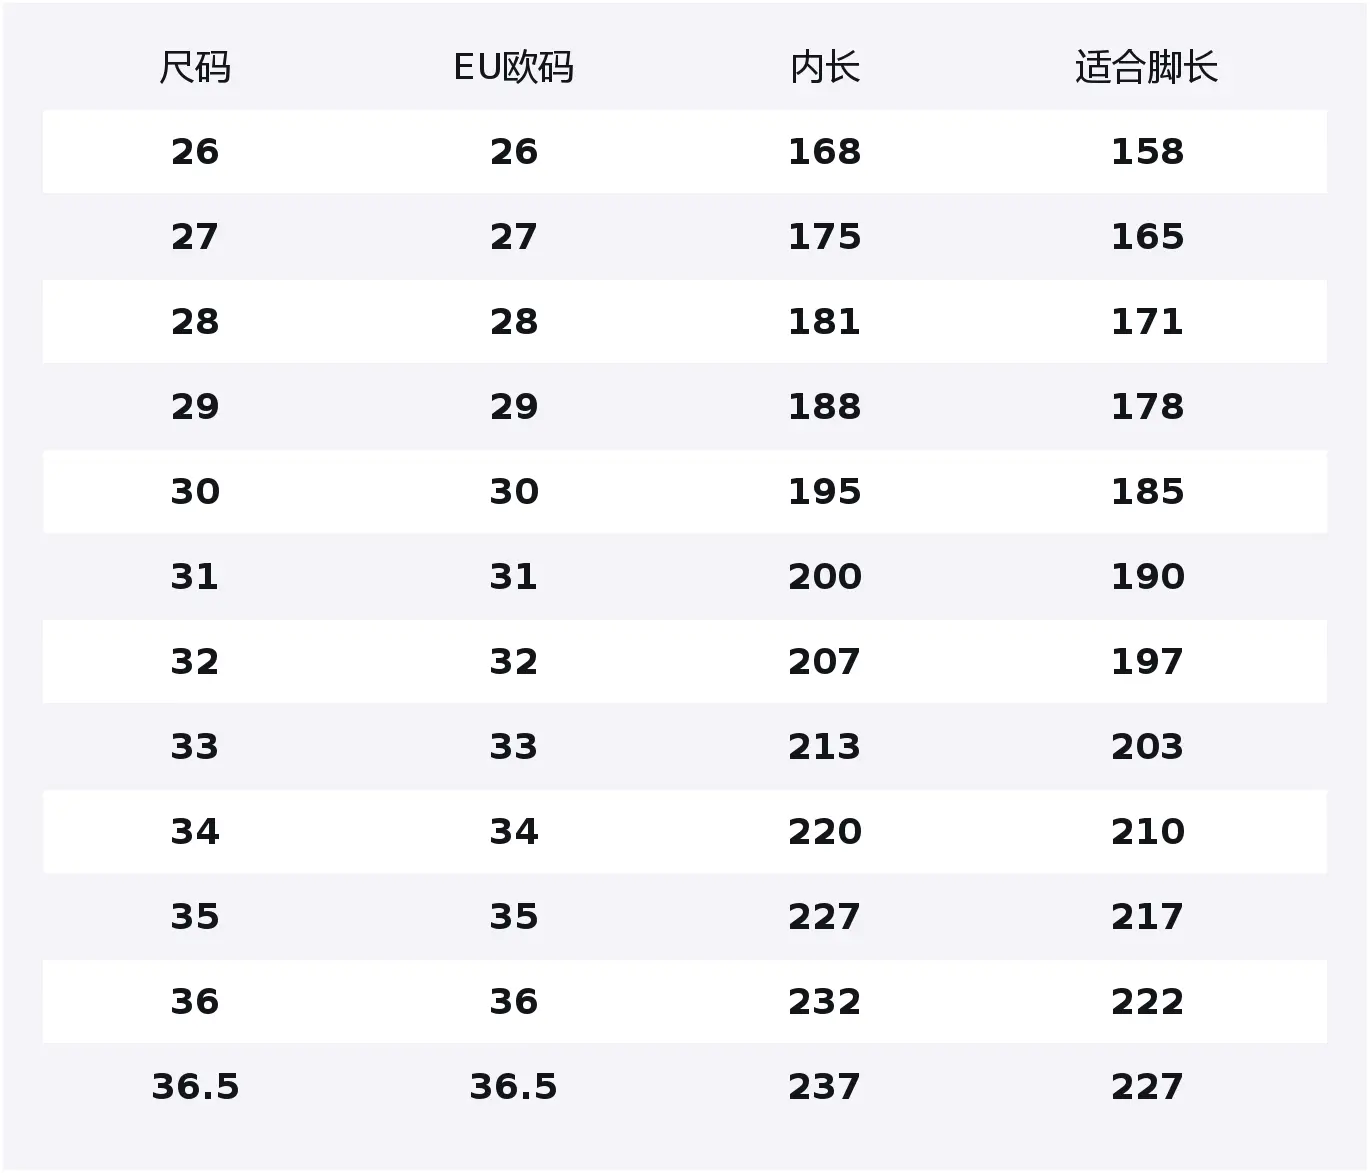Viewport: 1370px width, 1173px height.
Task: Select the 158 foot length cell
Action: [1147, 152]
